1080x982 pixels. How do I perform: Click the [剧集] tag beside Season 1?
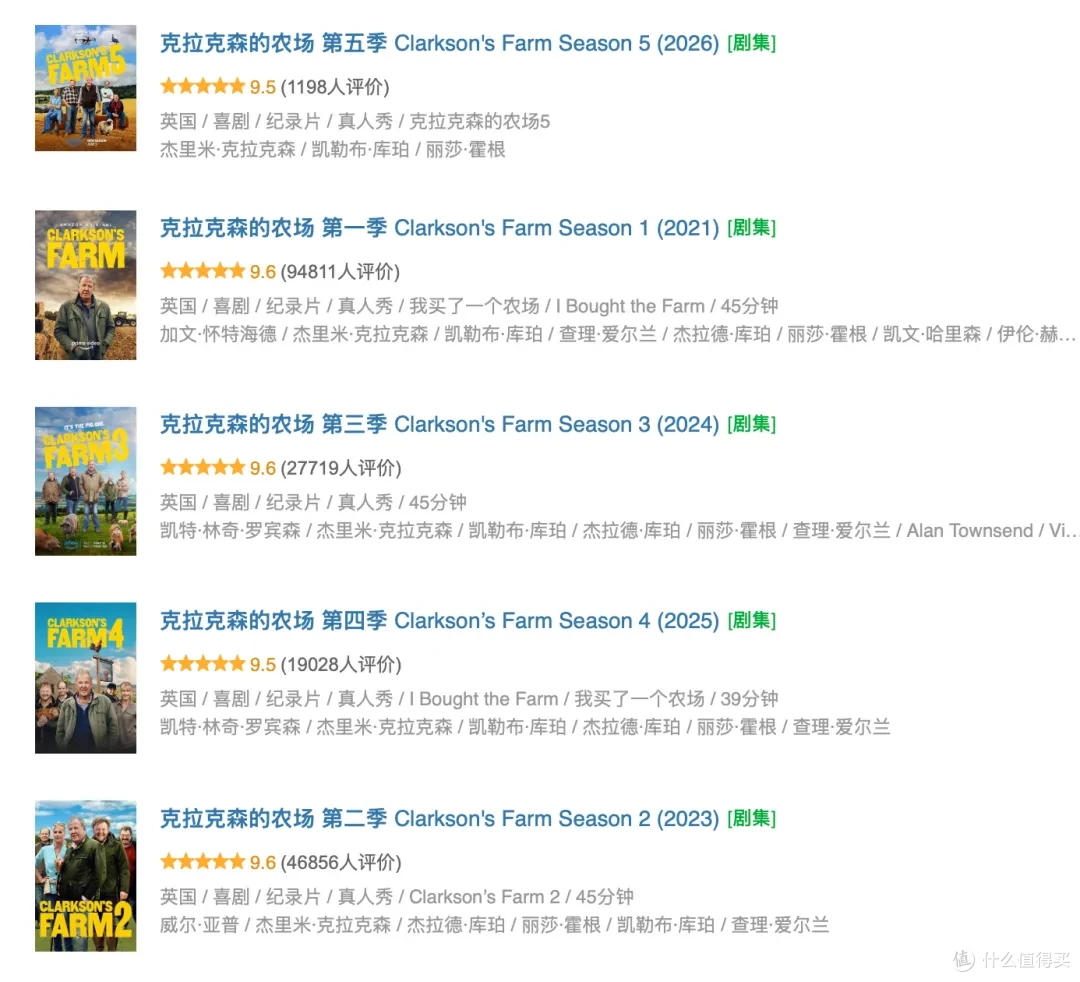tap(751, 228)
